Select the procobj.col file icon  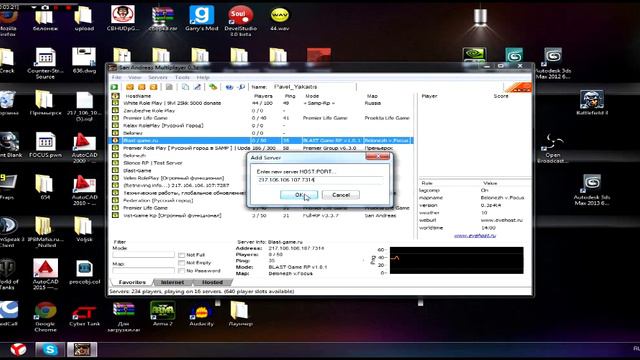point(84,272)
